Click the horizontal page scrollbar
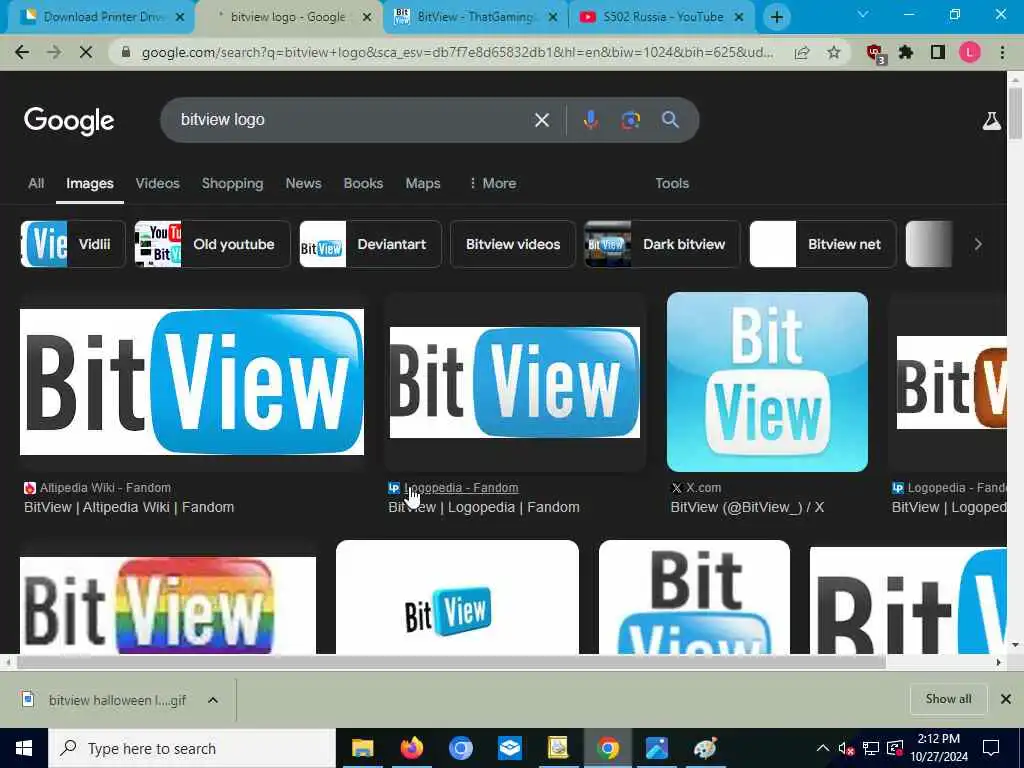This screenshot has height=768, width=1024. [x=451, y=662]
